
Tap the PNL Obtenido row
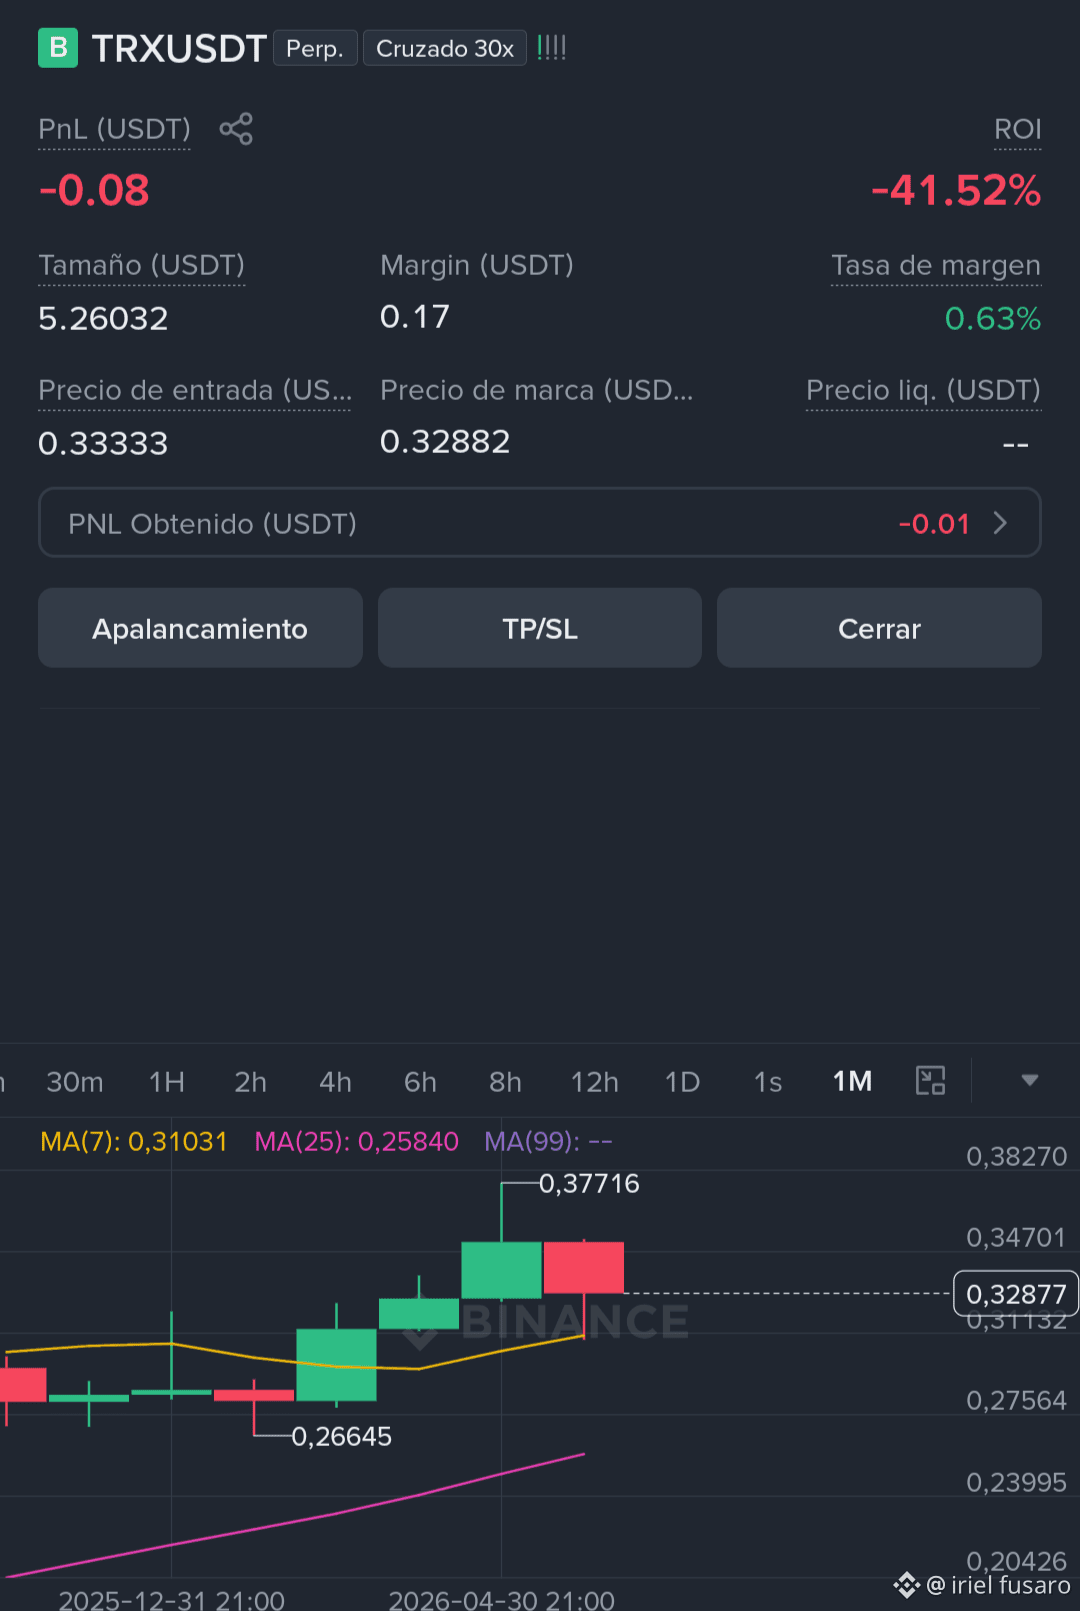(x=540, y=523)
